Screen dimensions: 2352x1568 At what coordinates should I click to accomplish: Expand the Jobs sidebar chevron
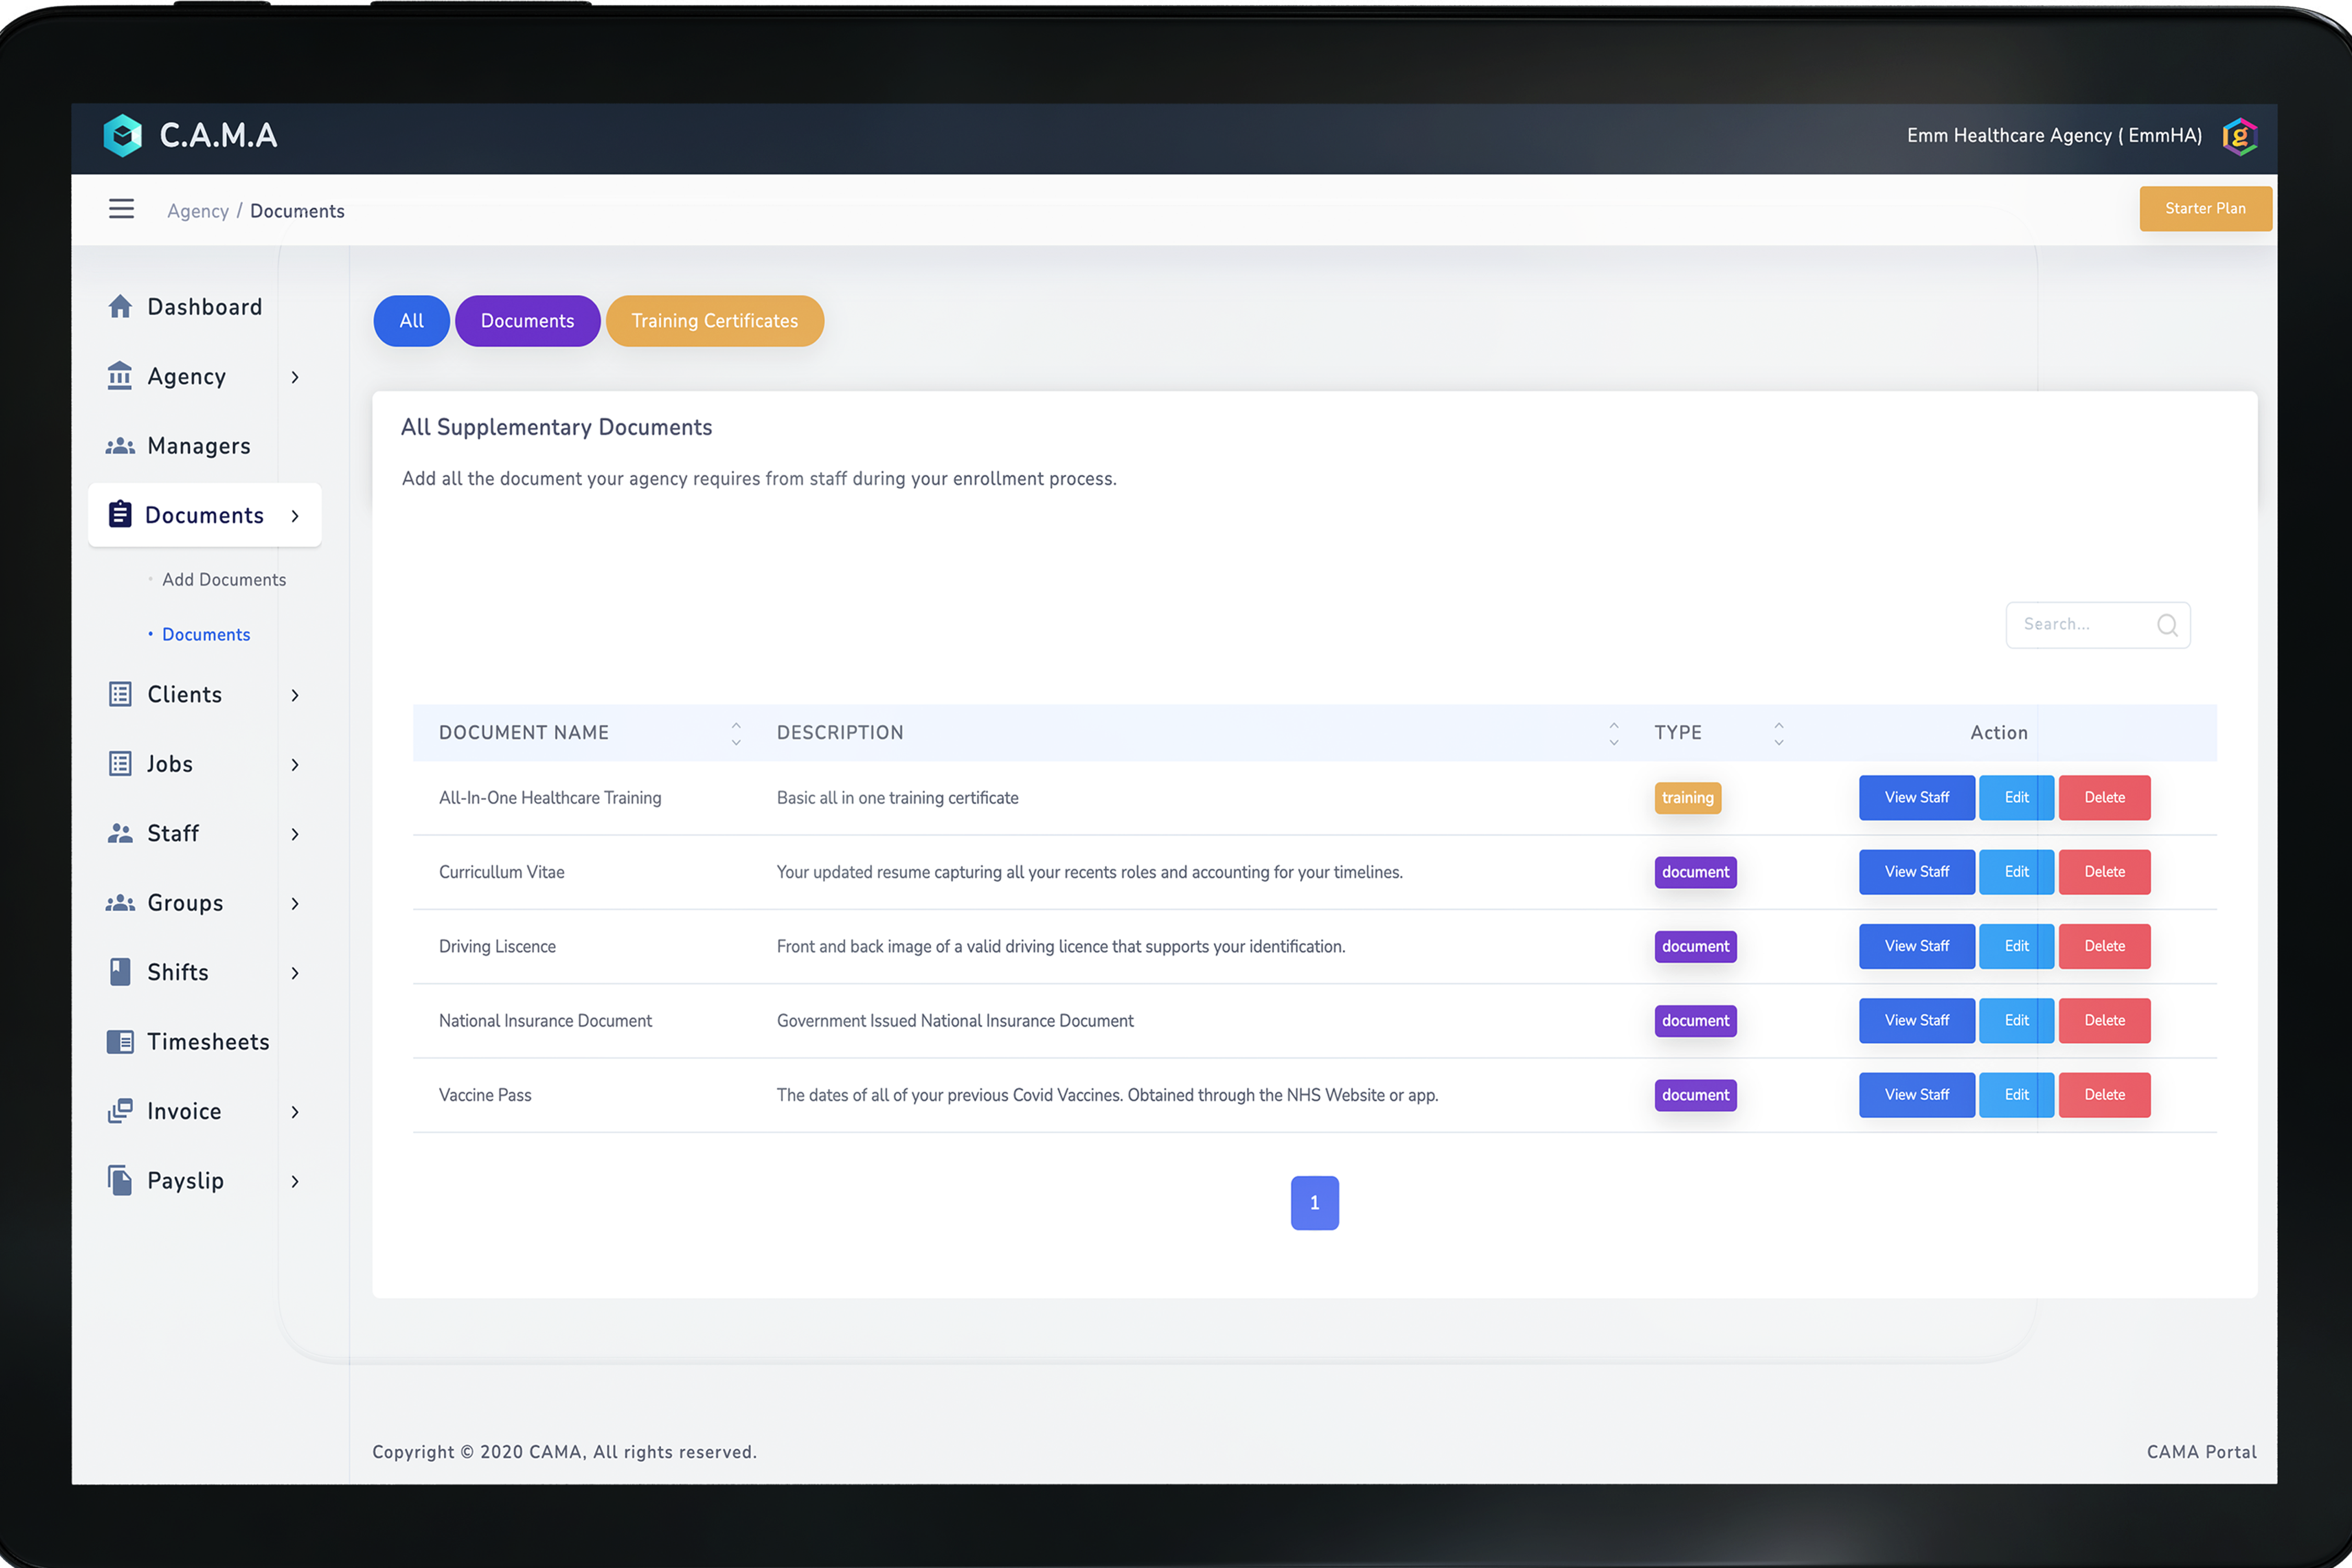click(295, 765)
